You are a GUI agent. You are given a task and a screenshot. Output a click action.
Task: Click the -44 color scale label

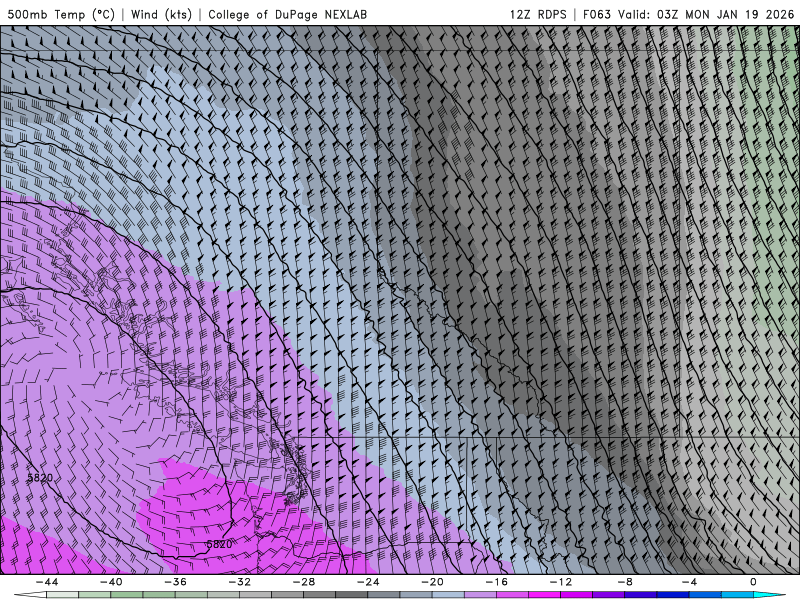[x=47, y=582]
